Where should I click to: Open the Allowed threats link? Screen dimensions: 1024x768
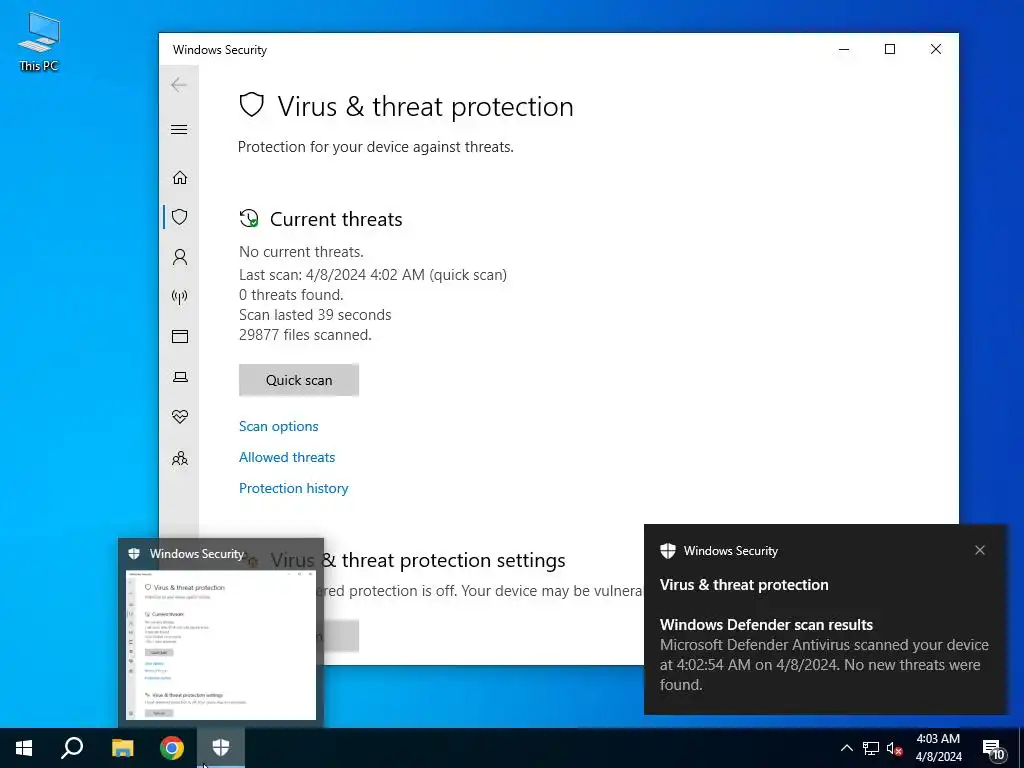(x=287, y=457)
